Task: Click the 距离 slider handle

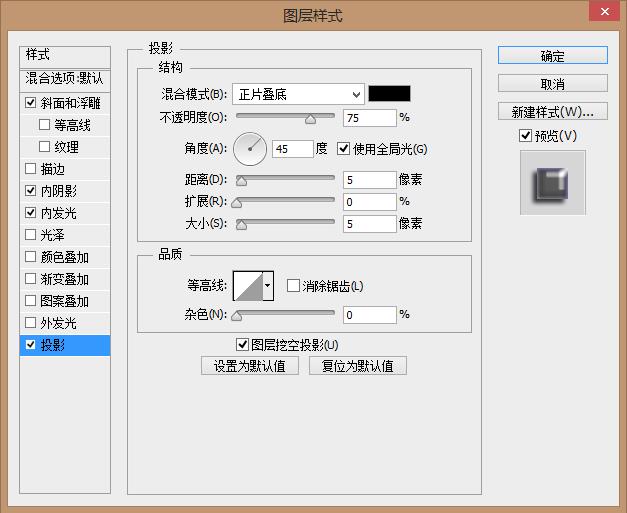Action: pyautogui.click(x=241, y=181)
